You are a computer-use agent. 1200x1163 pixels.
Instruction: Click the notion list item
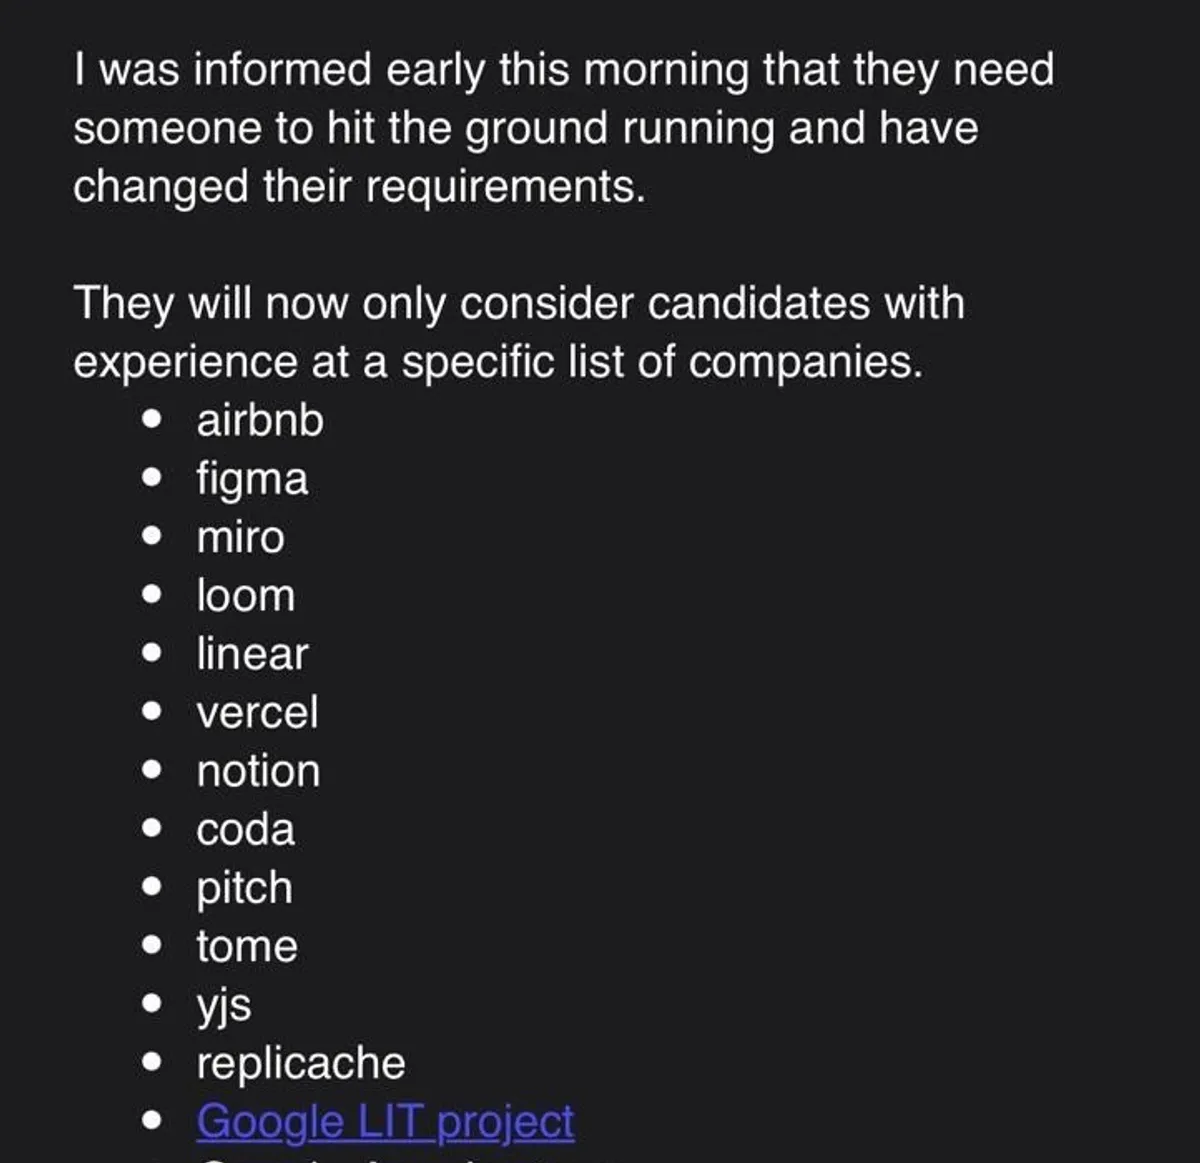[258, 771]
